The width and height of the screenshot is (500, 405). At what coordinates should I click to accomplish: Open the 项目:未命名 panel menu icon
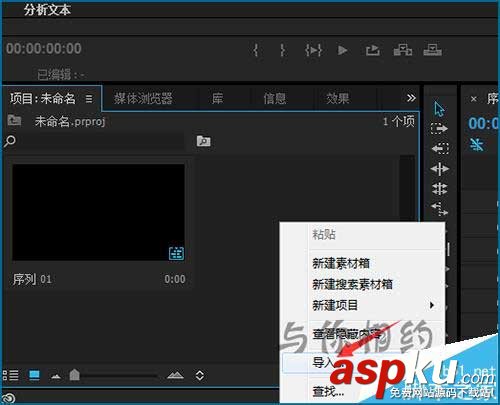click(x=89, y=99)
